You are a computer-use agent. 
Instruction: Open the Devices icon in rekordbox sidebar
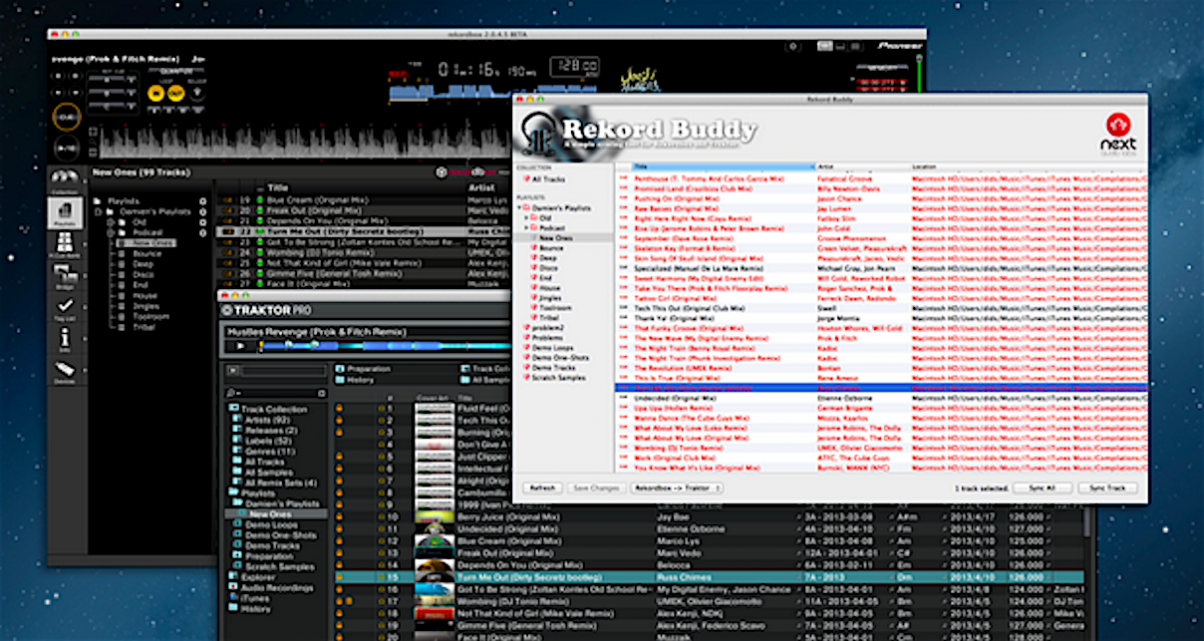[65, 374]
